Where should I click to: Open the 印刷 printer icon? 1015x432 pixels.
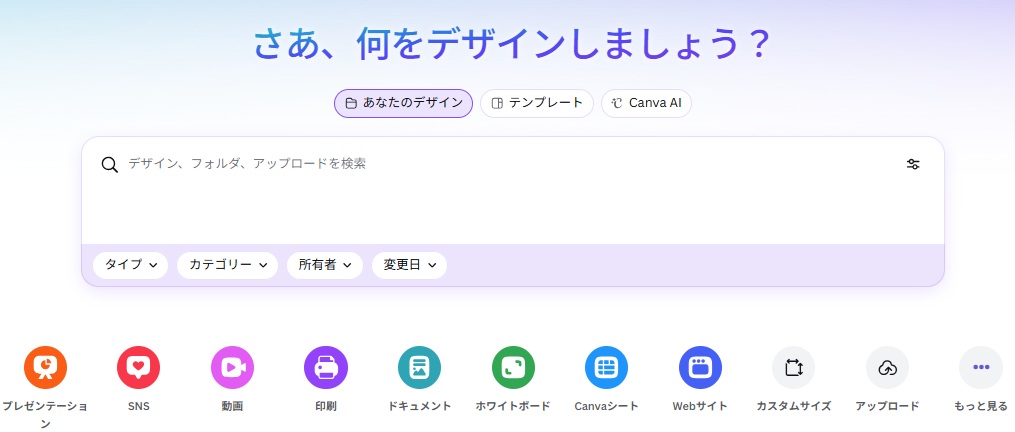pos(326,368)
